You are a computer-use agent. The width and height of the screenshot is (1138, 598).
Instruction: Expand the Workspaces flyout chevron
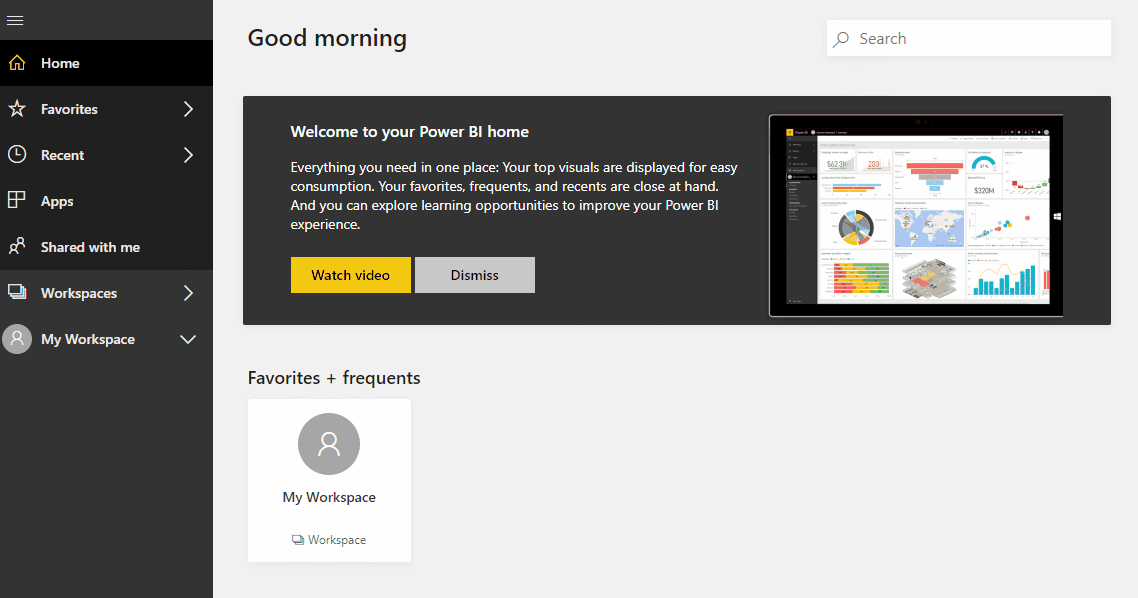(x=188, y=292)
